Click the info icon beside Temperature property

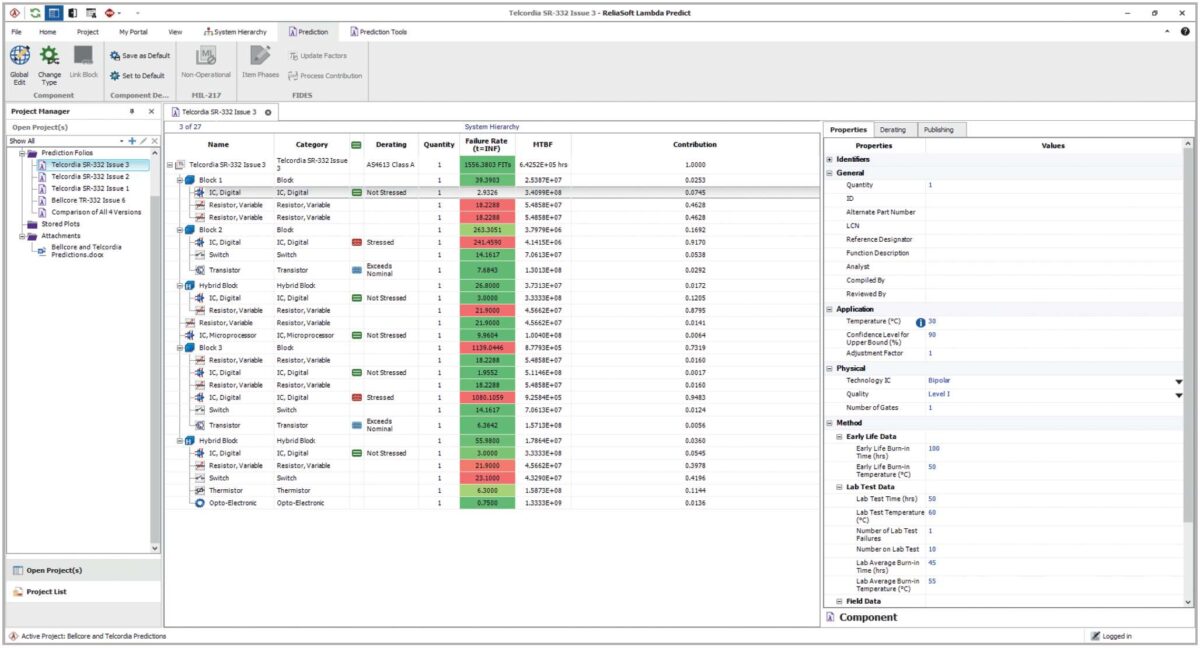pos(920,322)
